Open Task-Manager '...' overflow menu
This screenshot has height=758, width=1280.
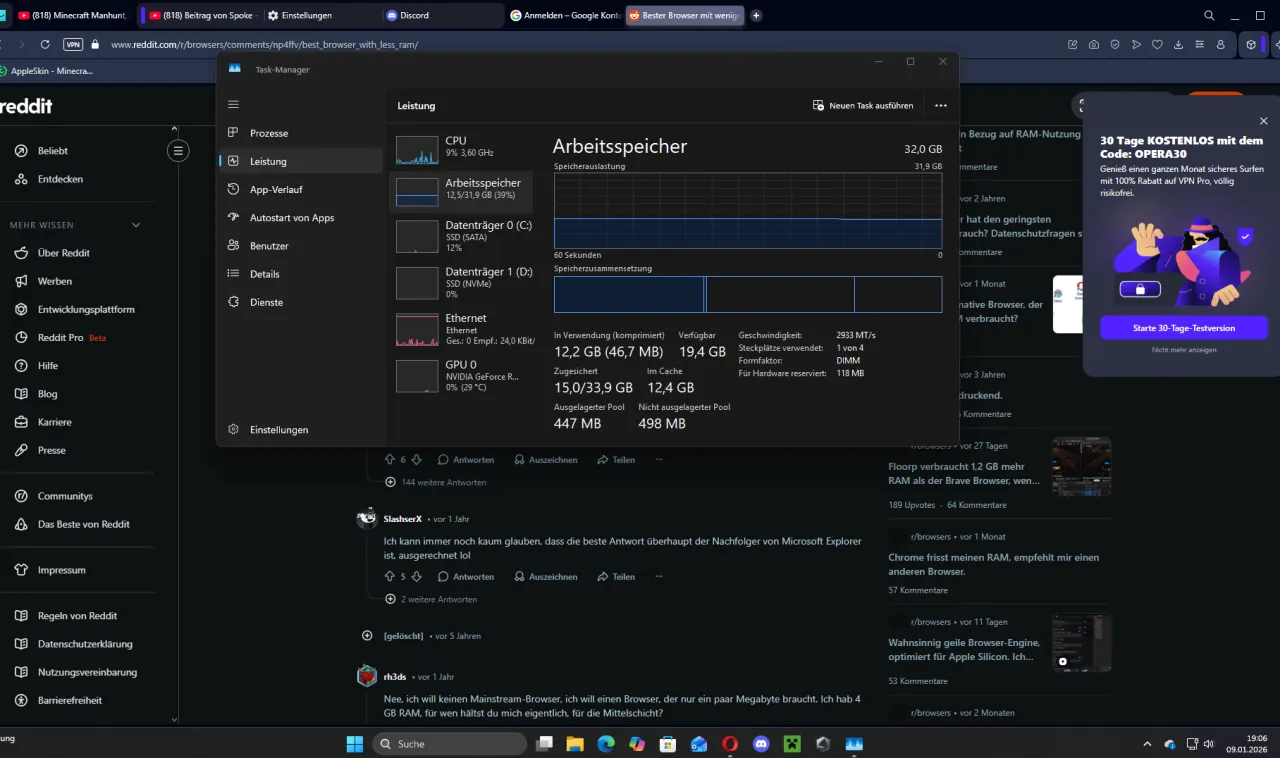pyautogui.click(x=939, y=105)
